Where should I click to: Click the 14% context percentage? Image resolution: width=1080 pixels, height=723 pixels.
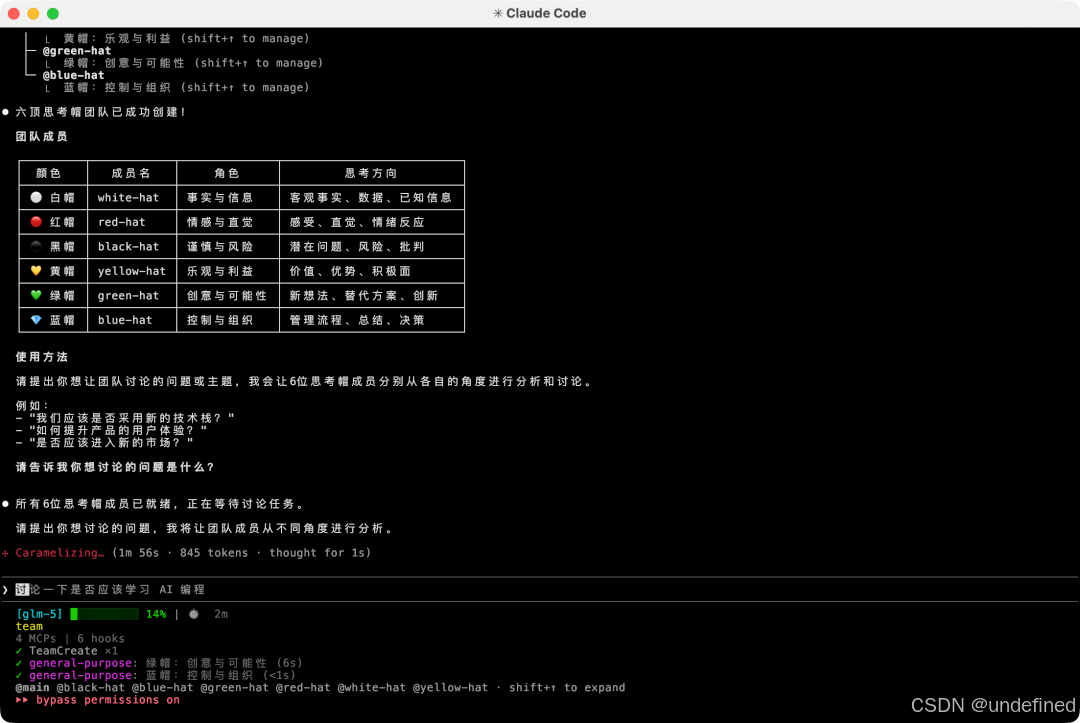coord(156,614)
